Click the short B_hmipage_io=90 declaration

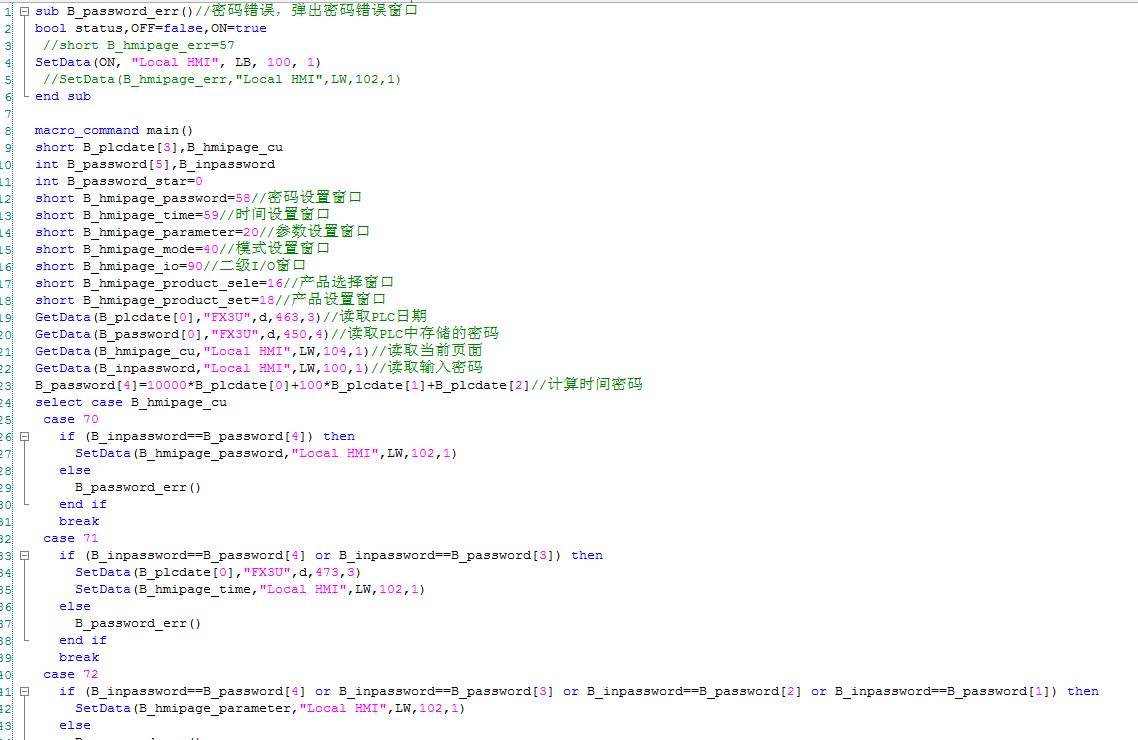point(170,266)
